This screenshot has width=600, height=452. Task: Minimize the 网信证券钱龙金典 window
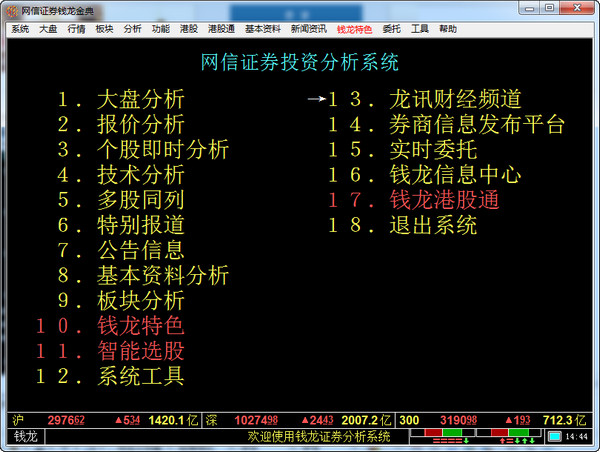click(529, 8)
